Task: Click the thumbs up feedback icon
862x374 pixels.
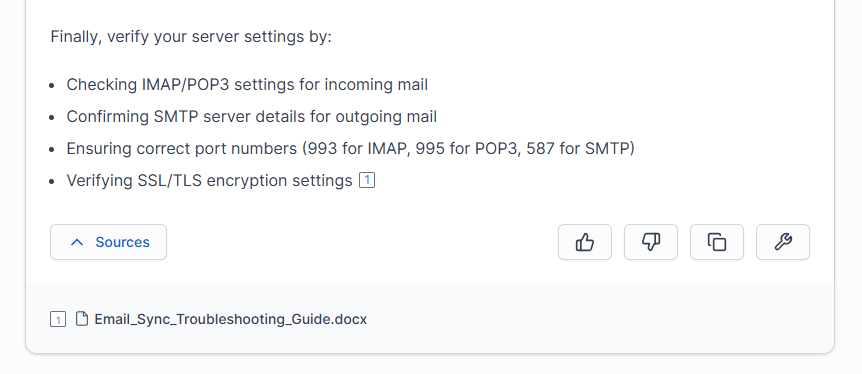Action: point(584,242)
